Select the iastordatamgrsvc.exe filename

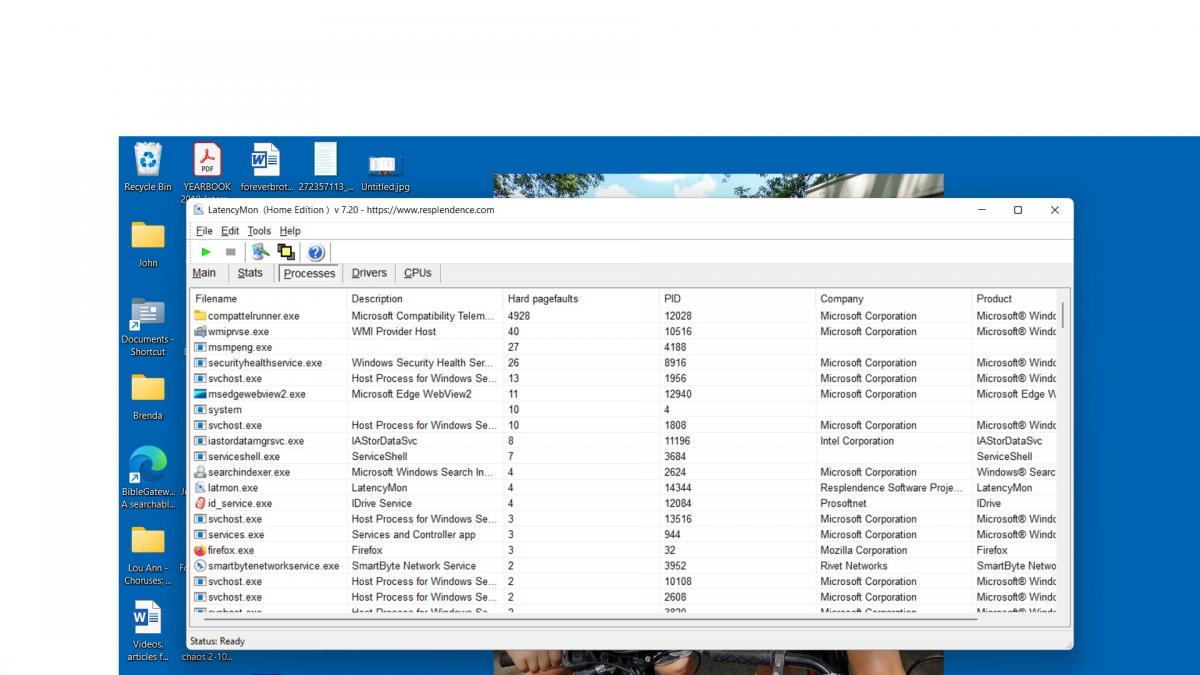pos(256,441)
